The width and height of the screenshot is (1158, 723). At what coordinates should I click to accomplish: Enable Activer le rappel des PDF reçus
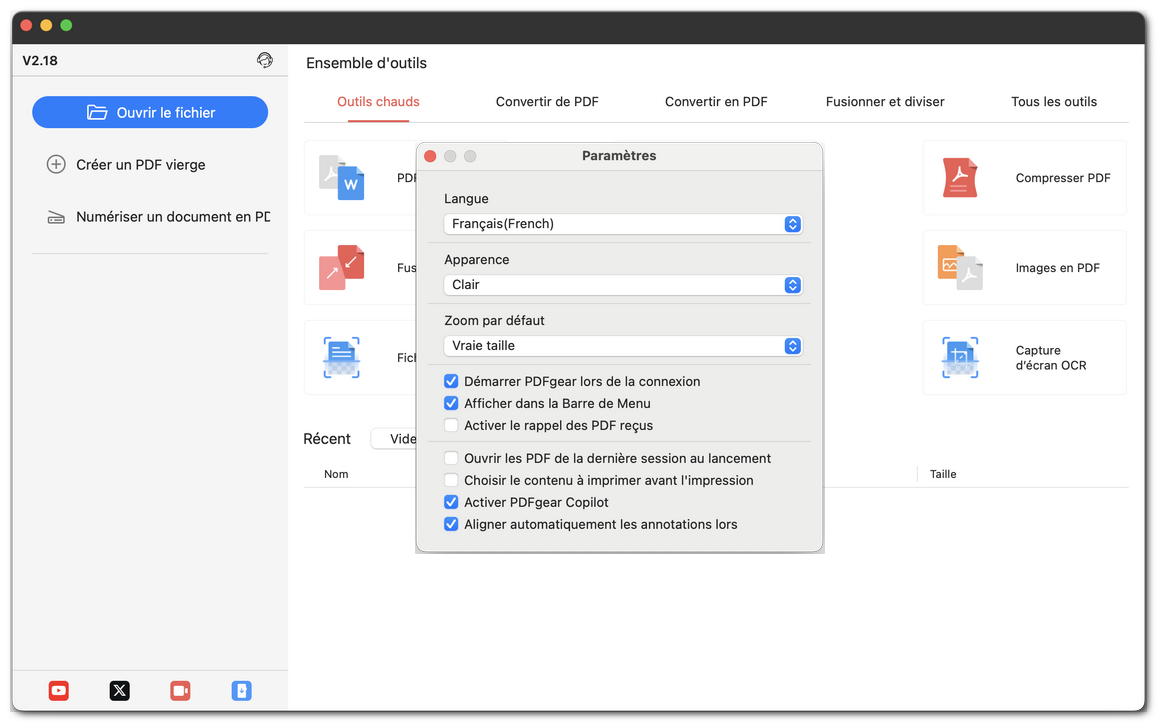(451, 425)
